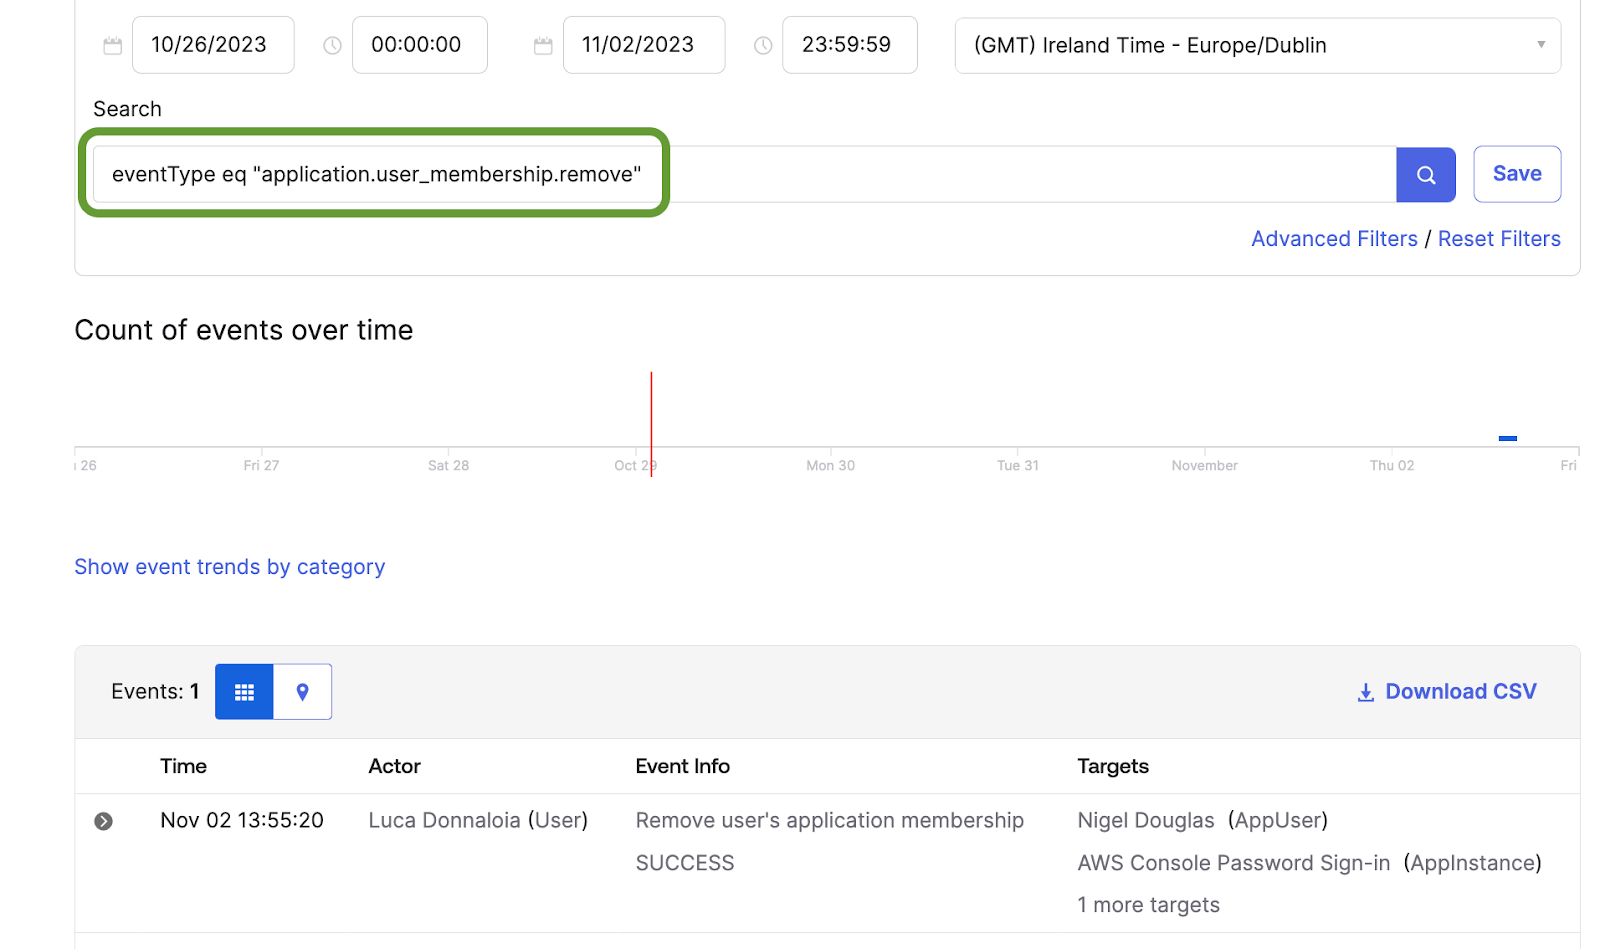
Task: Switch to map location view
Action: pyautogui.click(x=302, y=692)
